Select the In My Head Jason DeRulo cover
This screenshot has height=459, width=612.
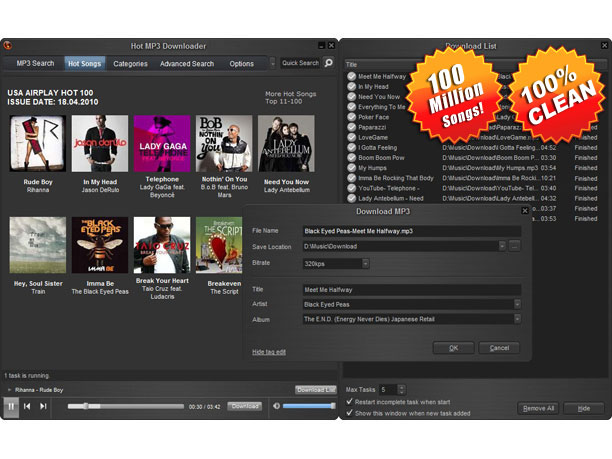pyautogui.click(x=100, y=143)
